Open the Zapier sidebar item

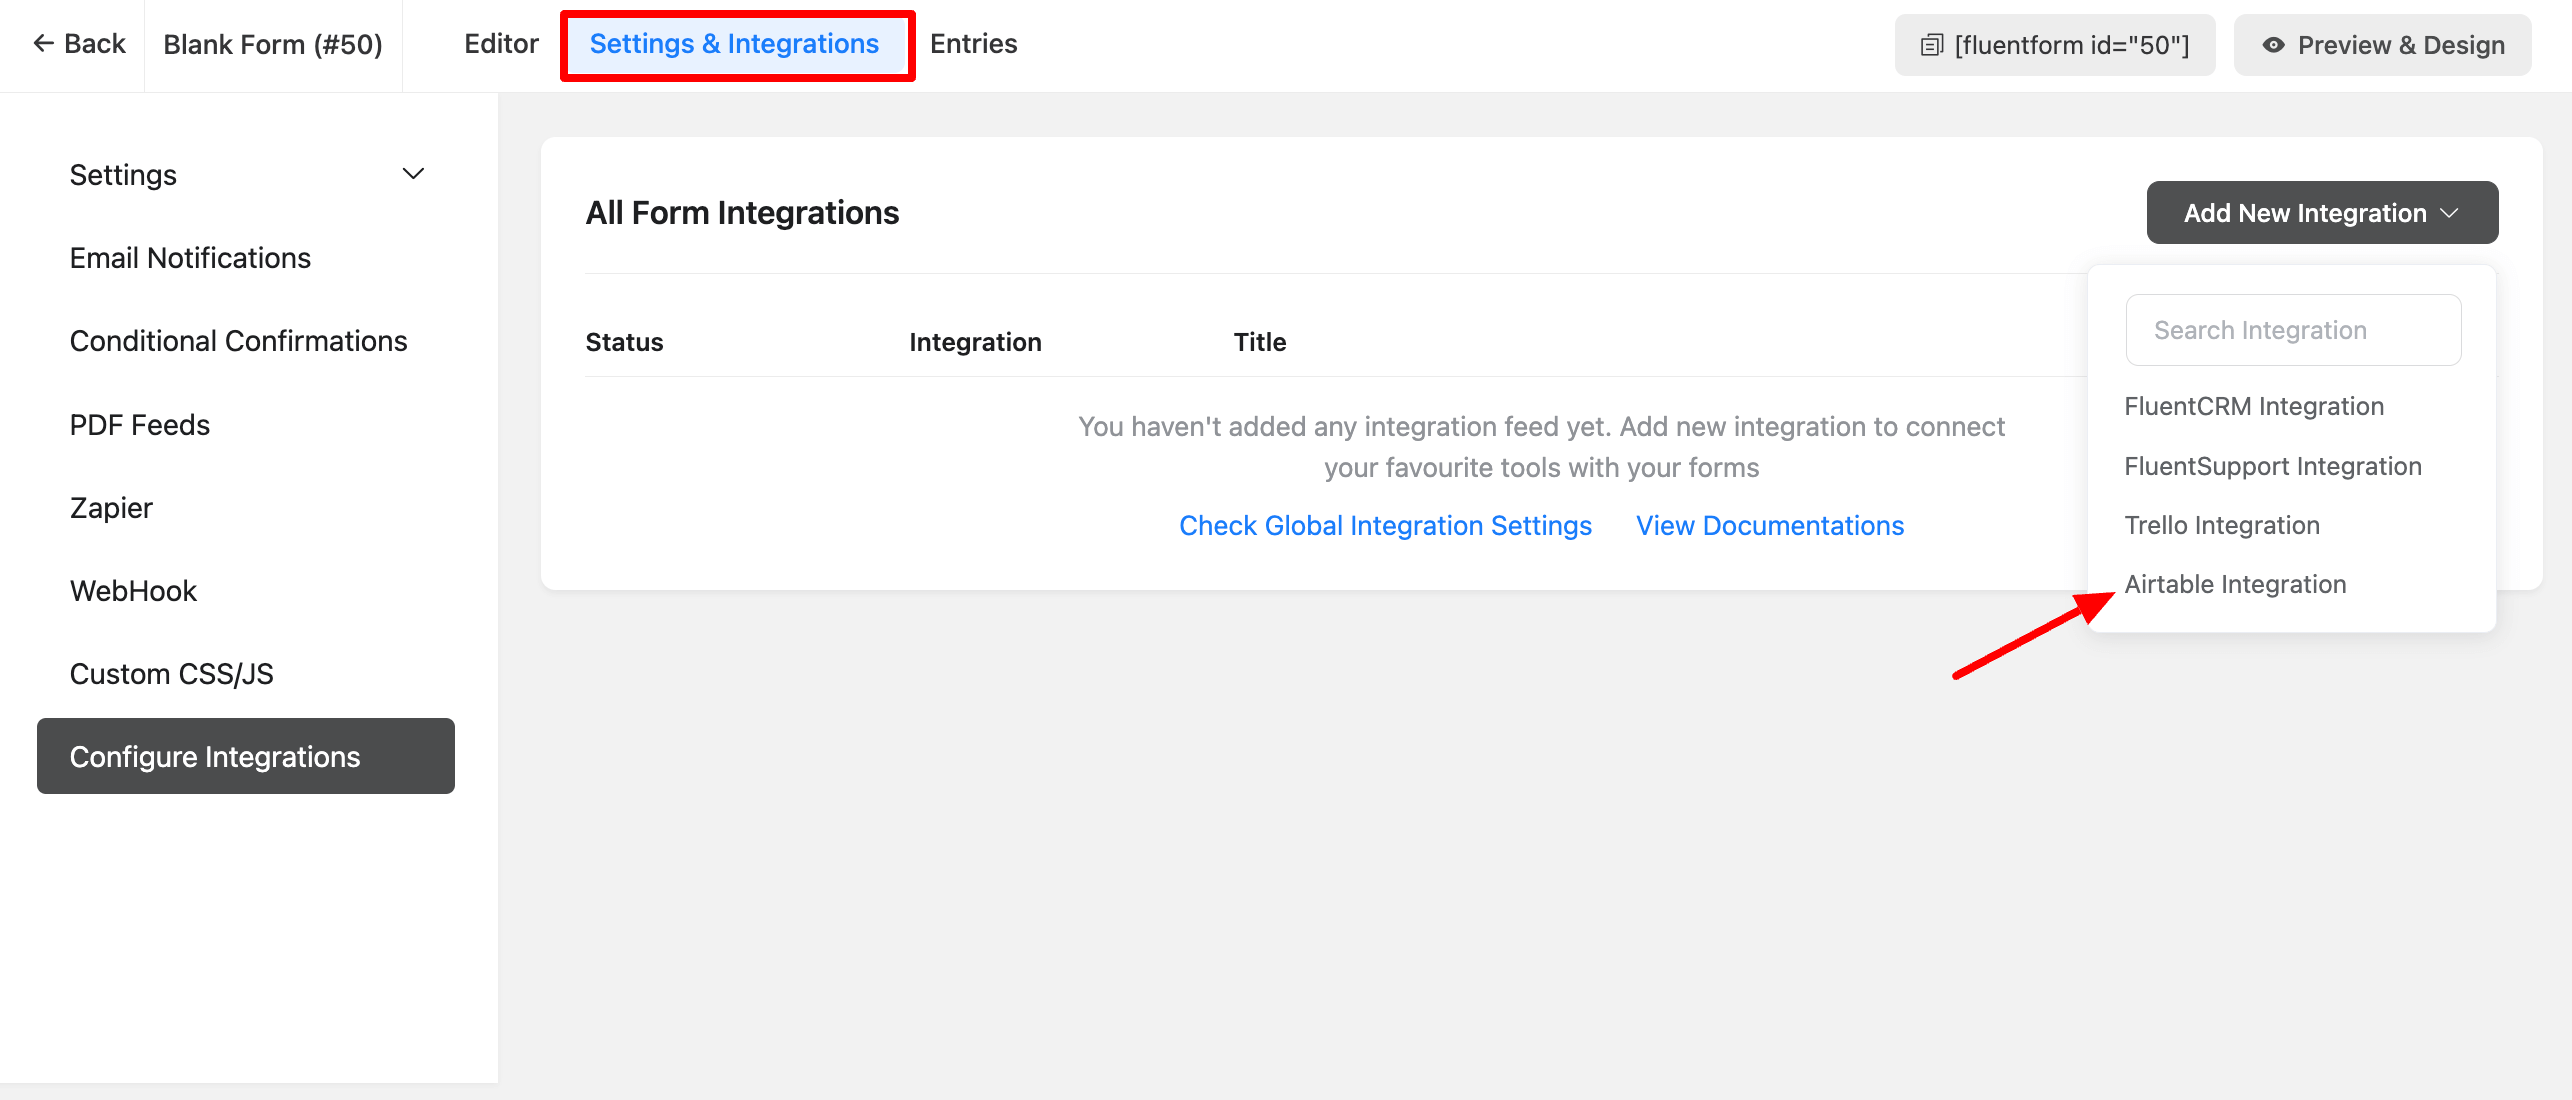111,508
